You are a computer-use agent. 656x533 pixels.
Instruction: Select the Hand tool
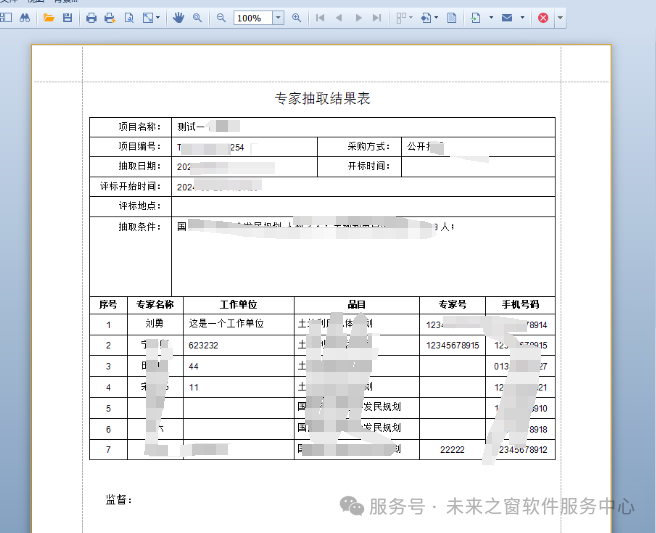tap(179, 18)
